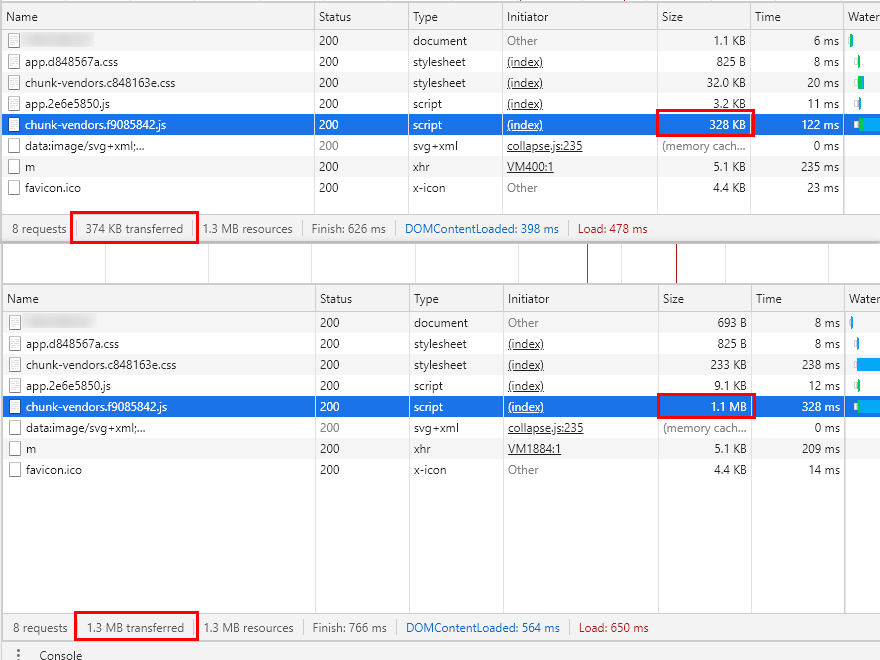The width and height of the screenshot is (880, 660).
Task: Click the 1.1 MB size cell in bottom panel
Action: pyautogui.click(x=705, y=407)
